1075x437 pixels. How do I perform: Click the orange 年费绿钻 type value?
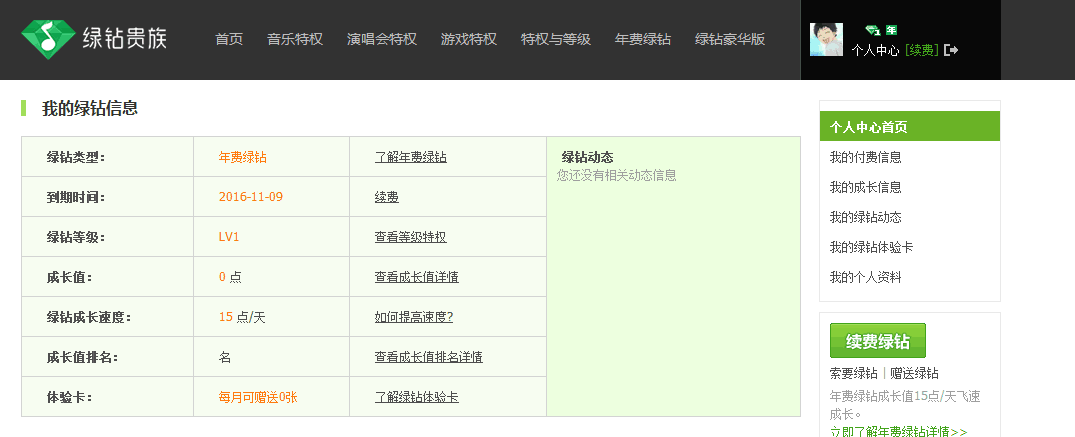pos(243,157)
